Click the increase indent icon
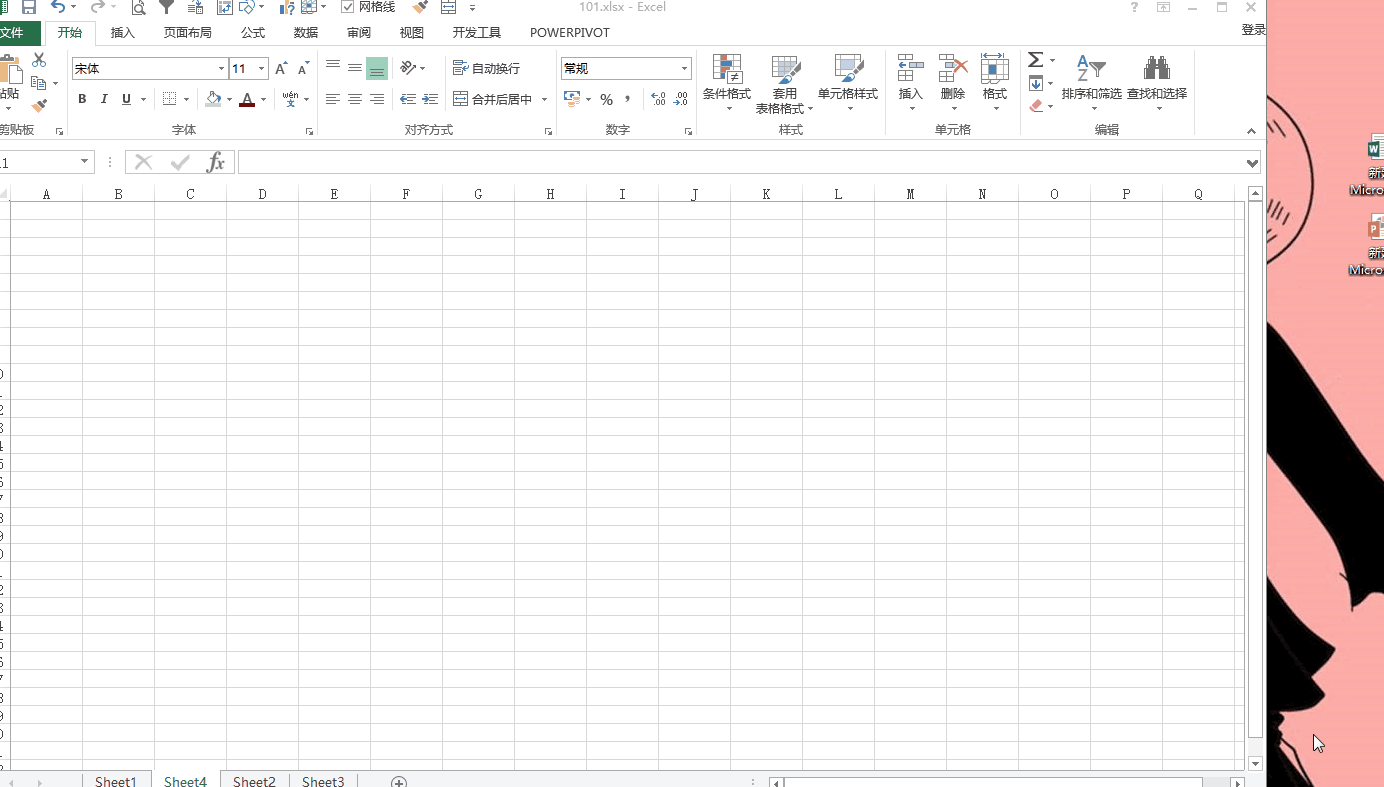Viewport: 1384px width, 787px height. click(x=430, y=99)
